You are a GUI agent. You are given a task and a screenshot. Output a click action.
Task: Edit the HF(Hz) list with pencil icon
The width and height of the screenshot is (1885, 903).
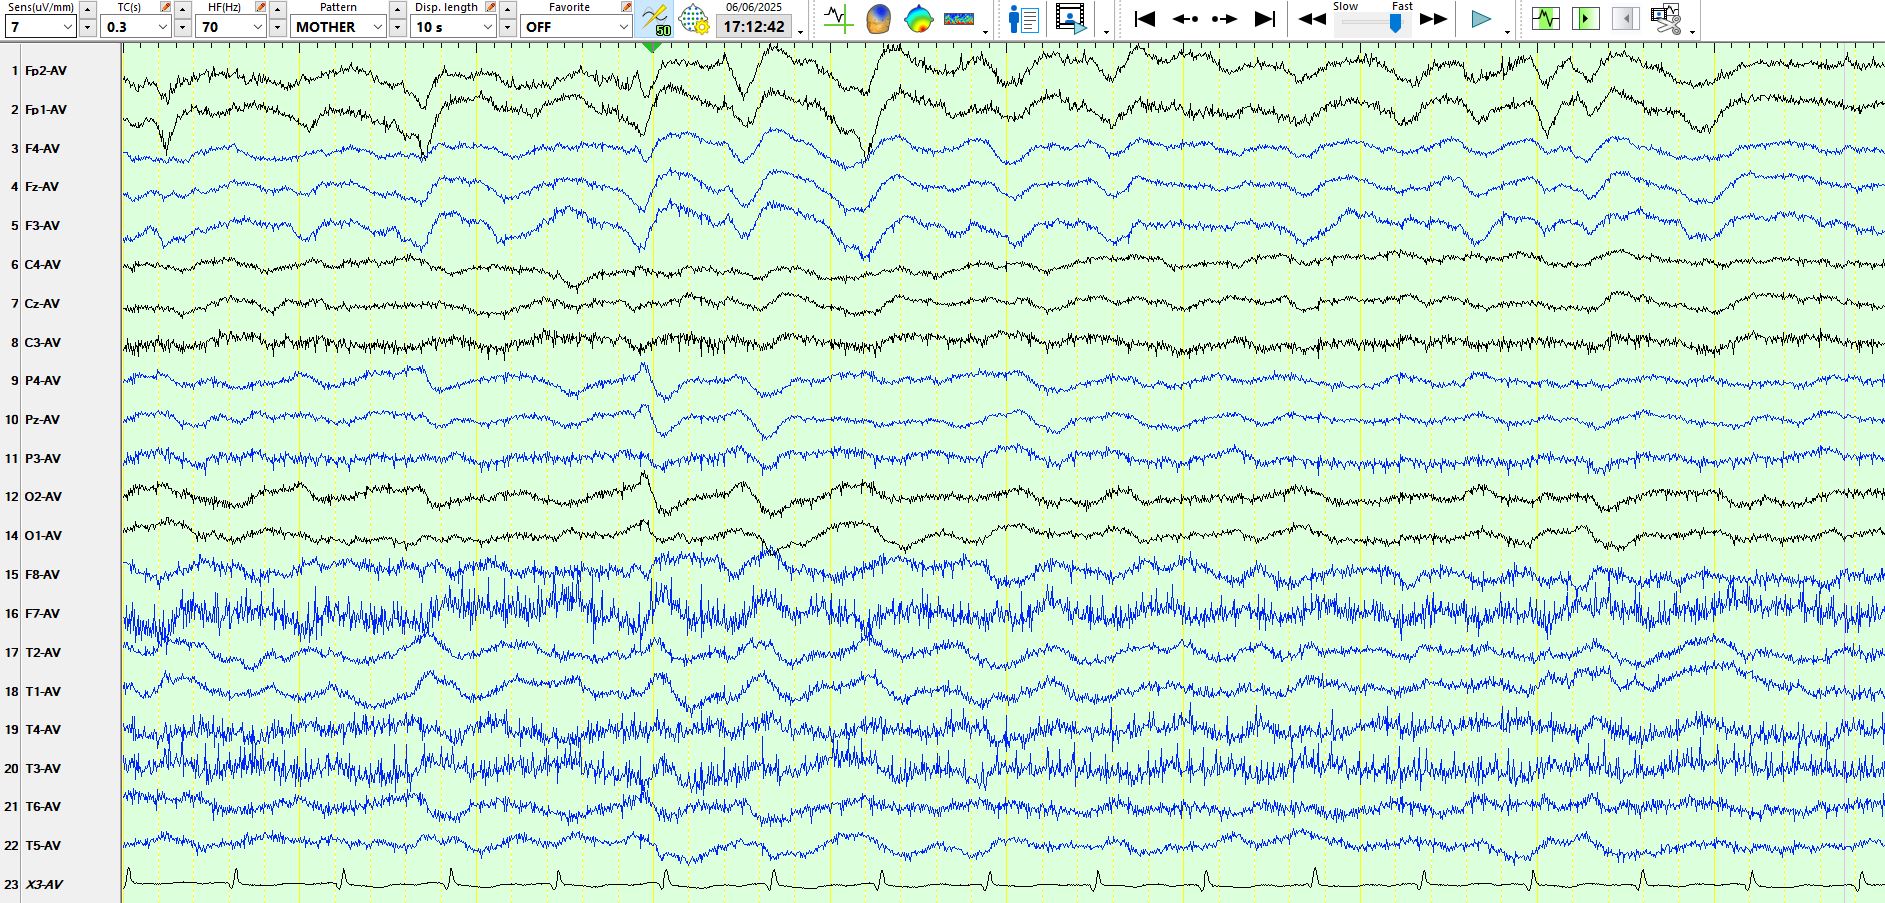click(261, 7)
